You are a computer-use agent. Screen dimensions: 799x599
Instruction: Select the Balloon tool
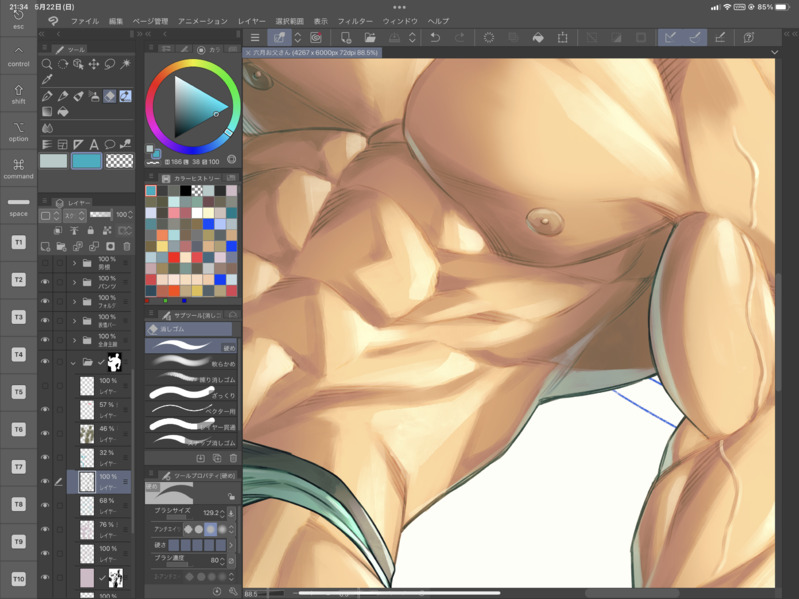[x=110, y=145]
